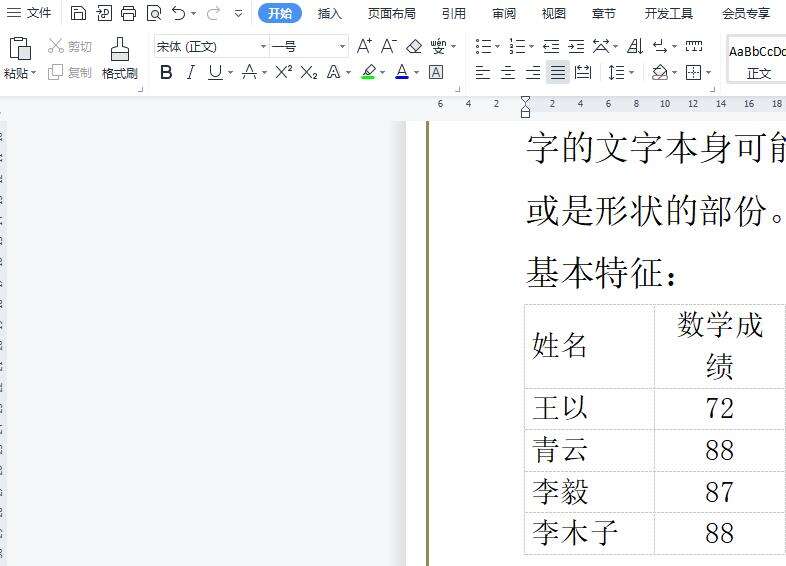
Task: Open the shading fill dropdown arrow
Action: coord(674,73)
